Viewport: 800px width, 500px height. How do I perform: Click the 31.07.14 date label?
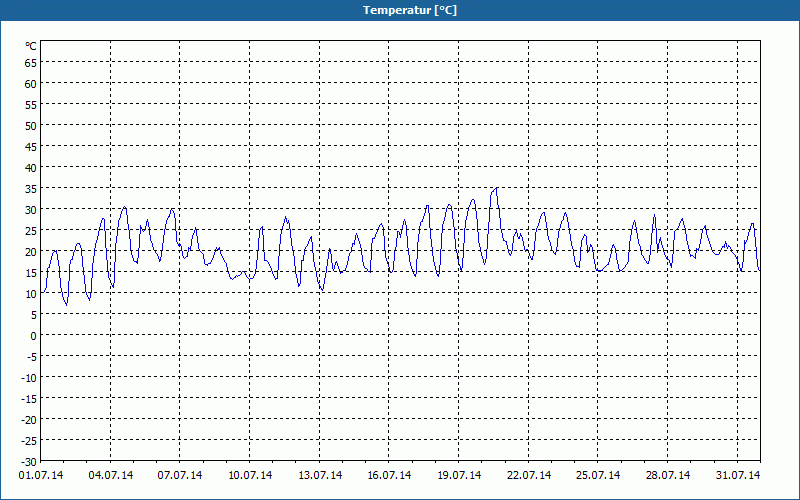pyautogui.click(x=738, y=476)
